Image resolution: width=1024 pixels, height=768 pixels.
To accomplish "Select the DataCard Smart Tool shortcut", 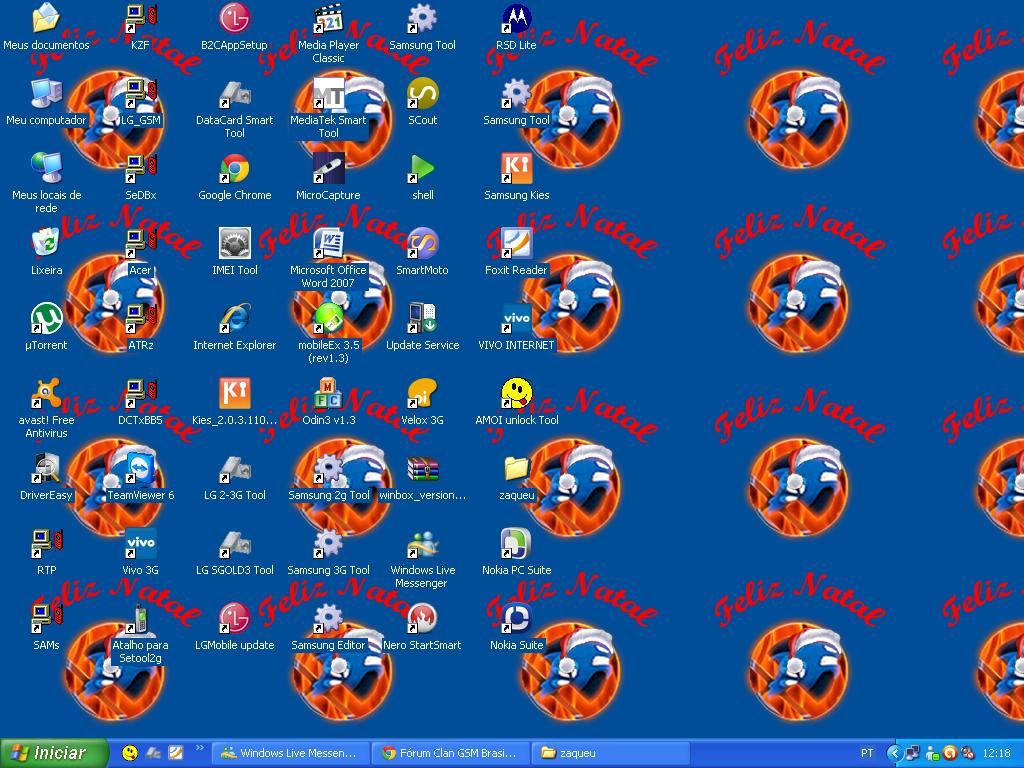I will pos(234,95).
